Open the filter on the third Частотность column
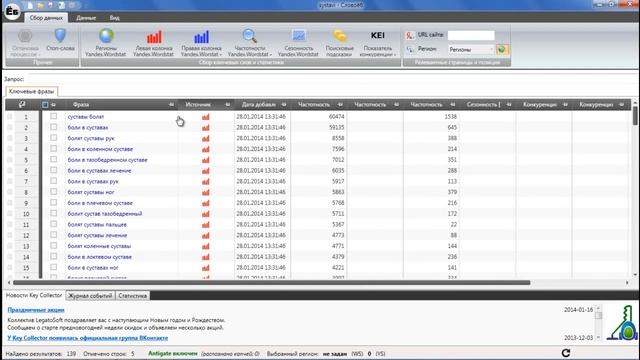The height and width of the screenshot is (360, 640). (x=453, y=104)
